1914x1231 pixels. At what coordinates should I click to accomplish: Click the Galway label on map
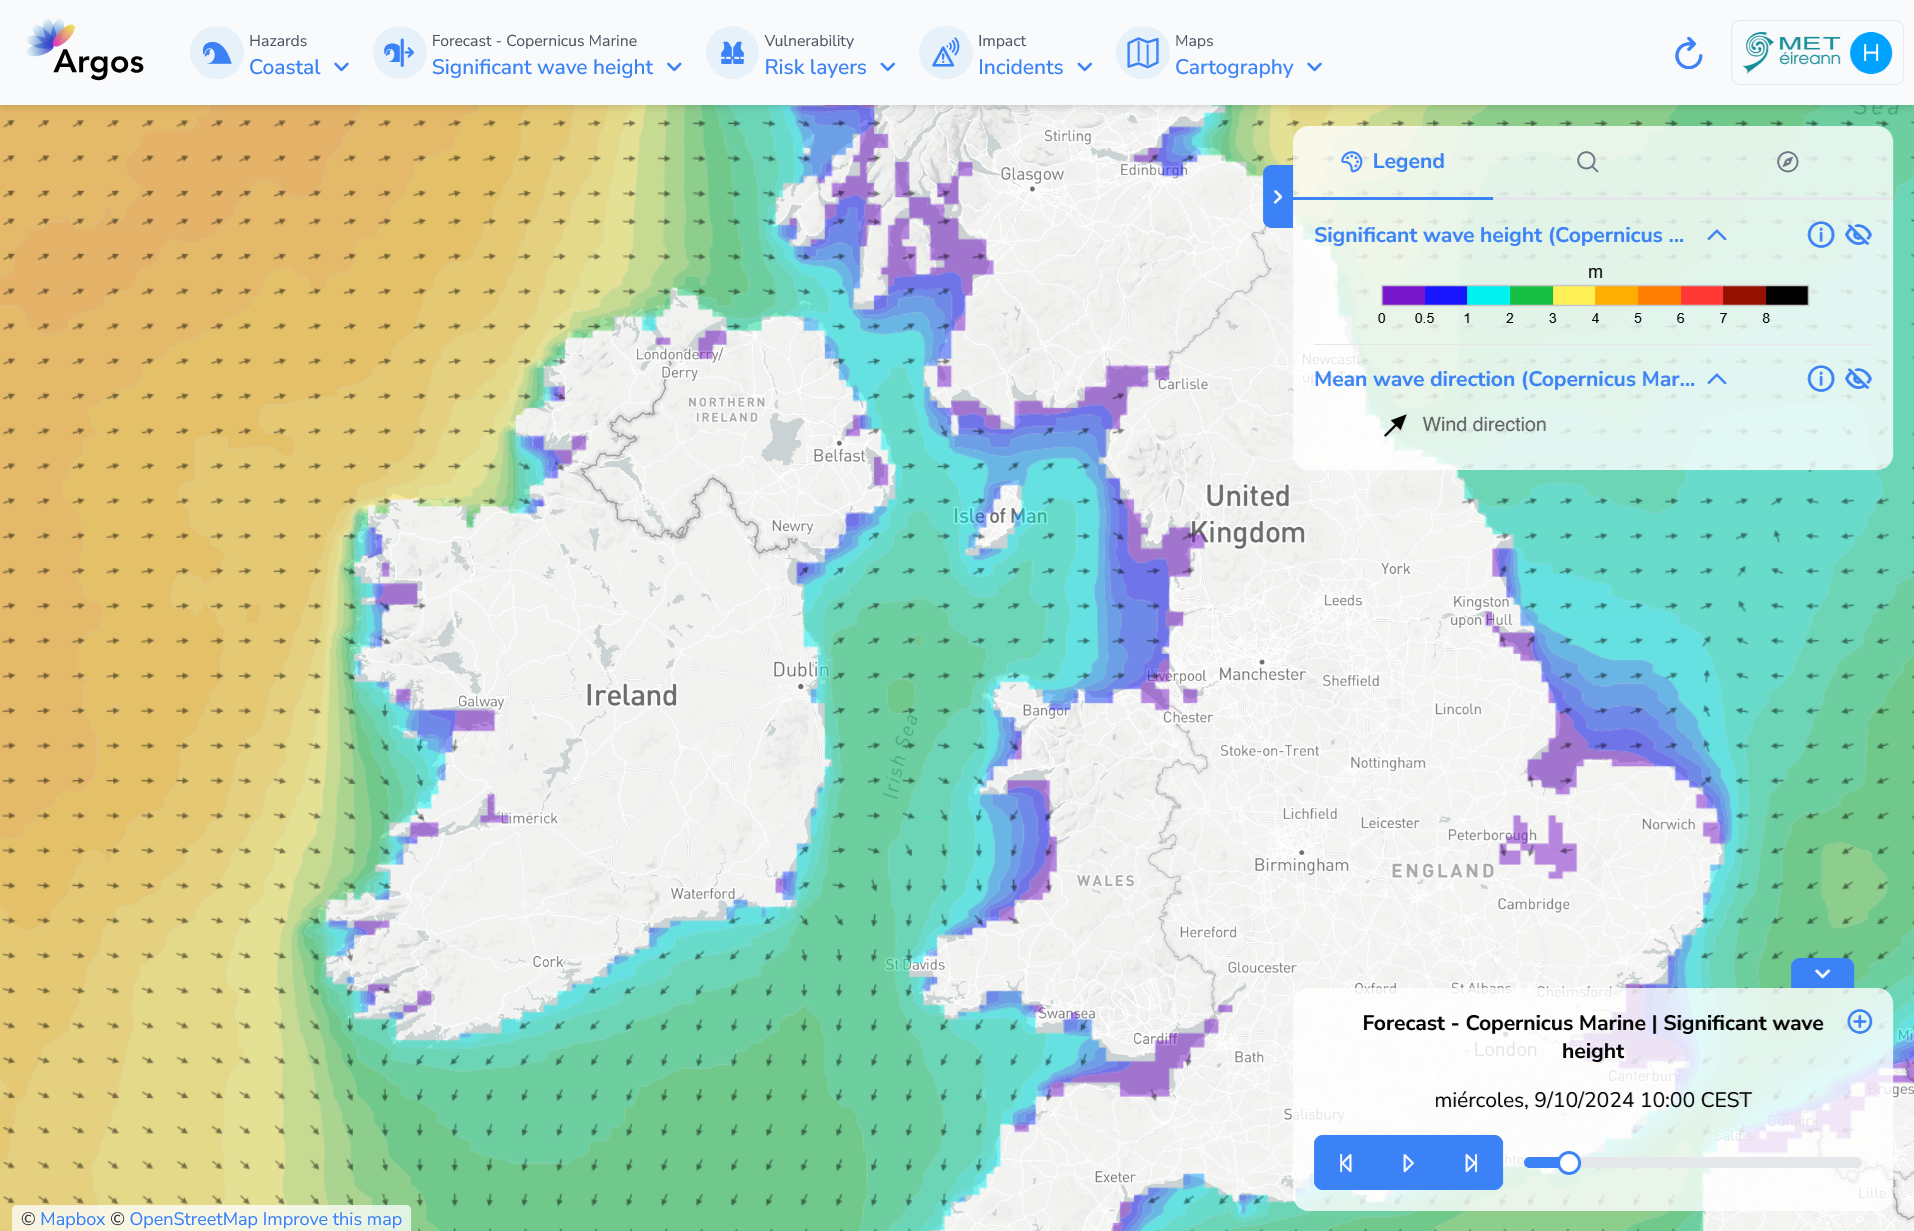(481, 702)
